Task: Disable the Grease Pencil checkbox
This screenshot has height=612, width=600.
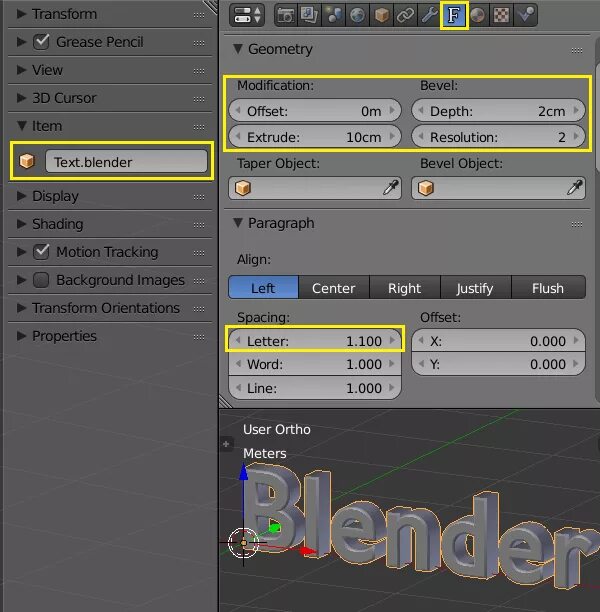Action: (41, 42)
